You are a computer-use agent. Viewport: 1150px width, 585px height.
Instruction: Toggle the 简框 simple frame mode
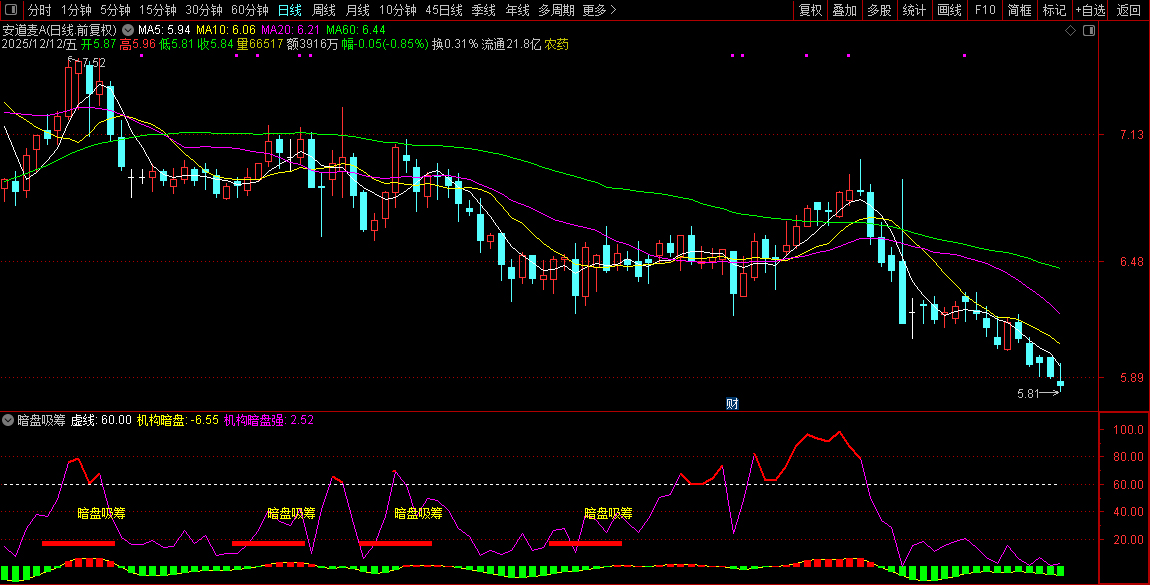pos(1019,10)
